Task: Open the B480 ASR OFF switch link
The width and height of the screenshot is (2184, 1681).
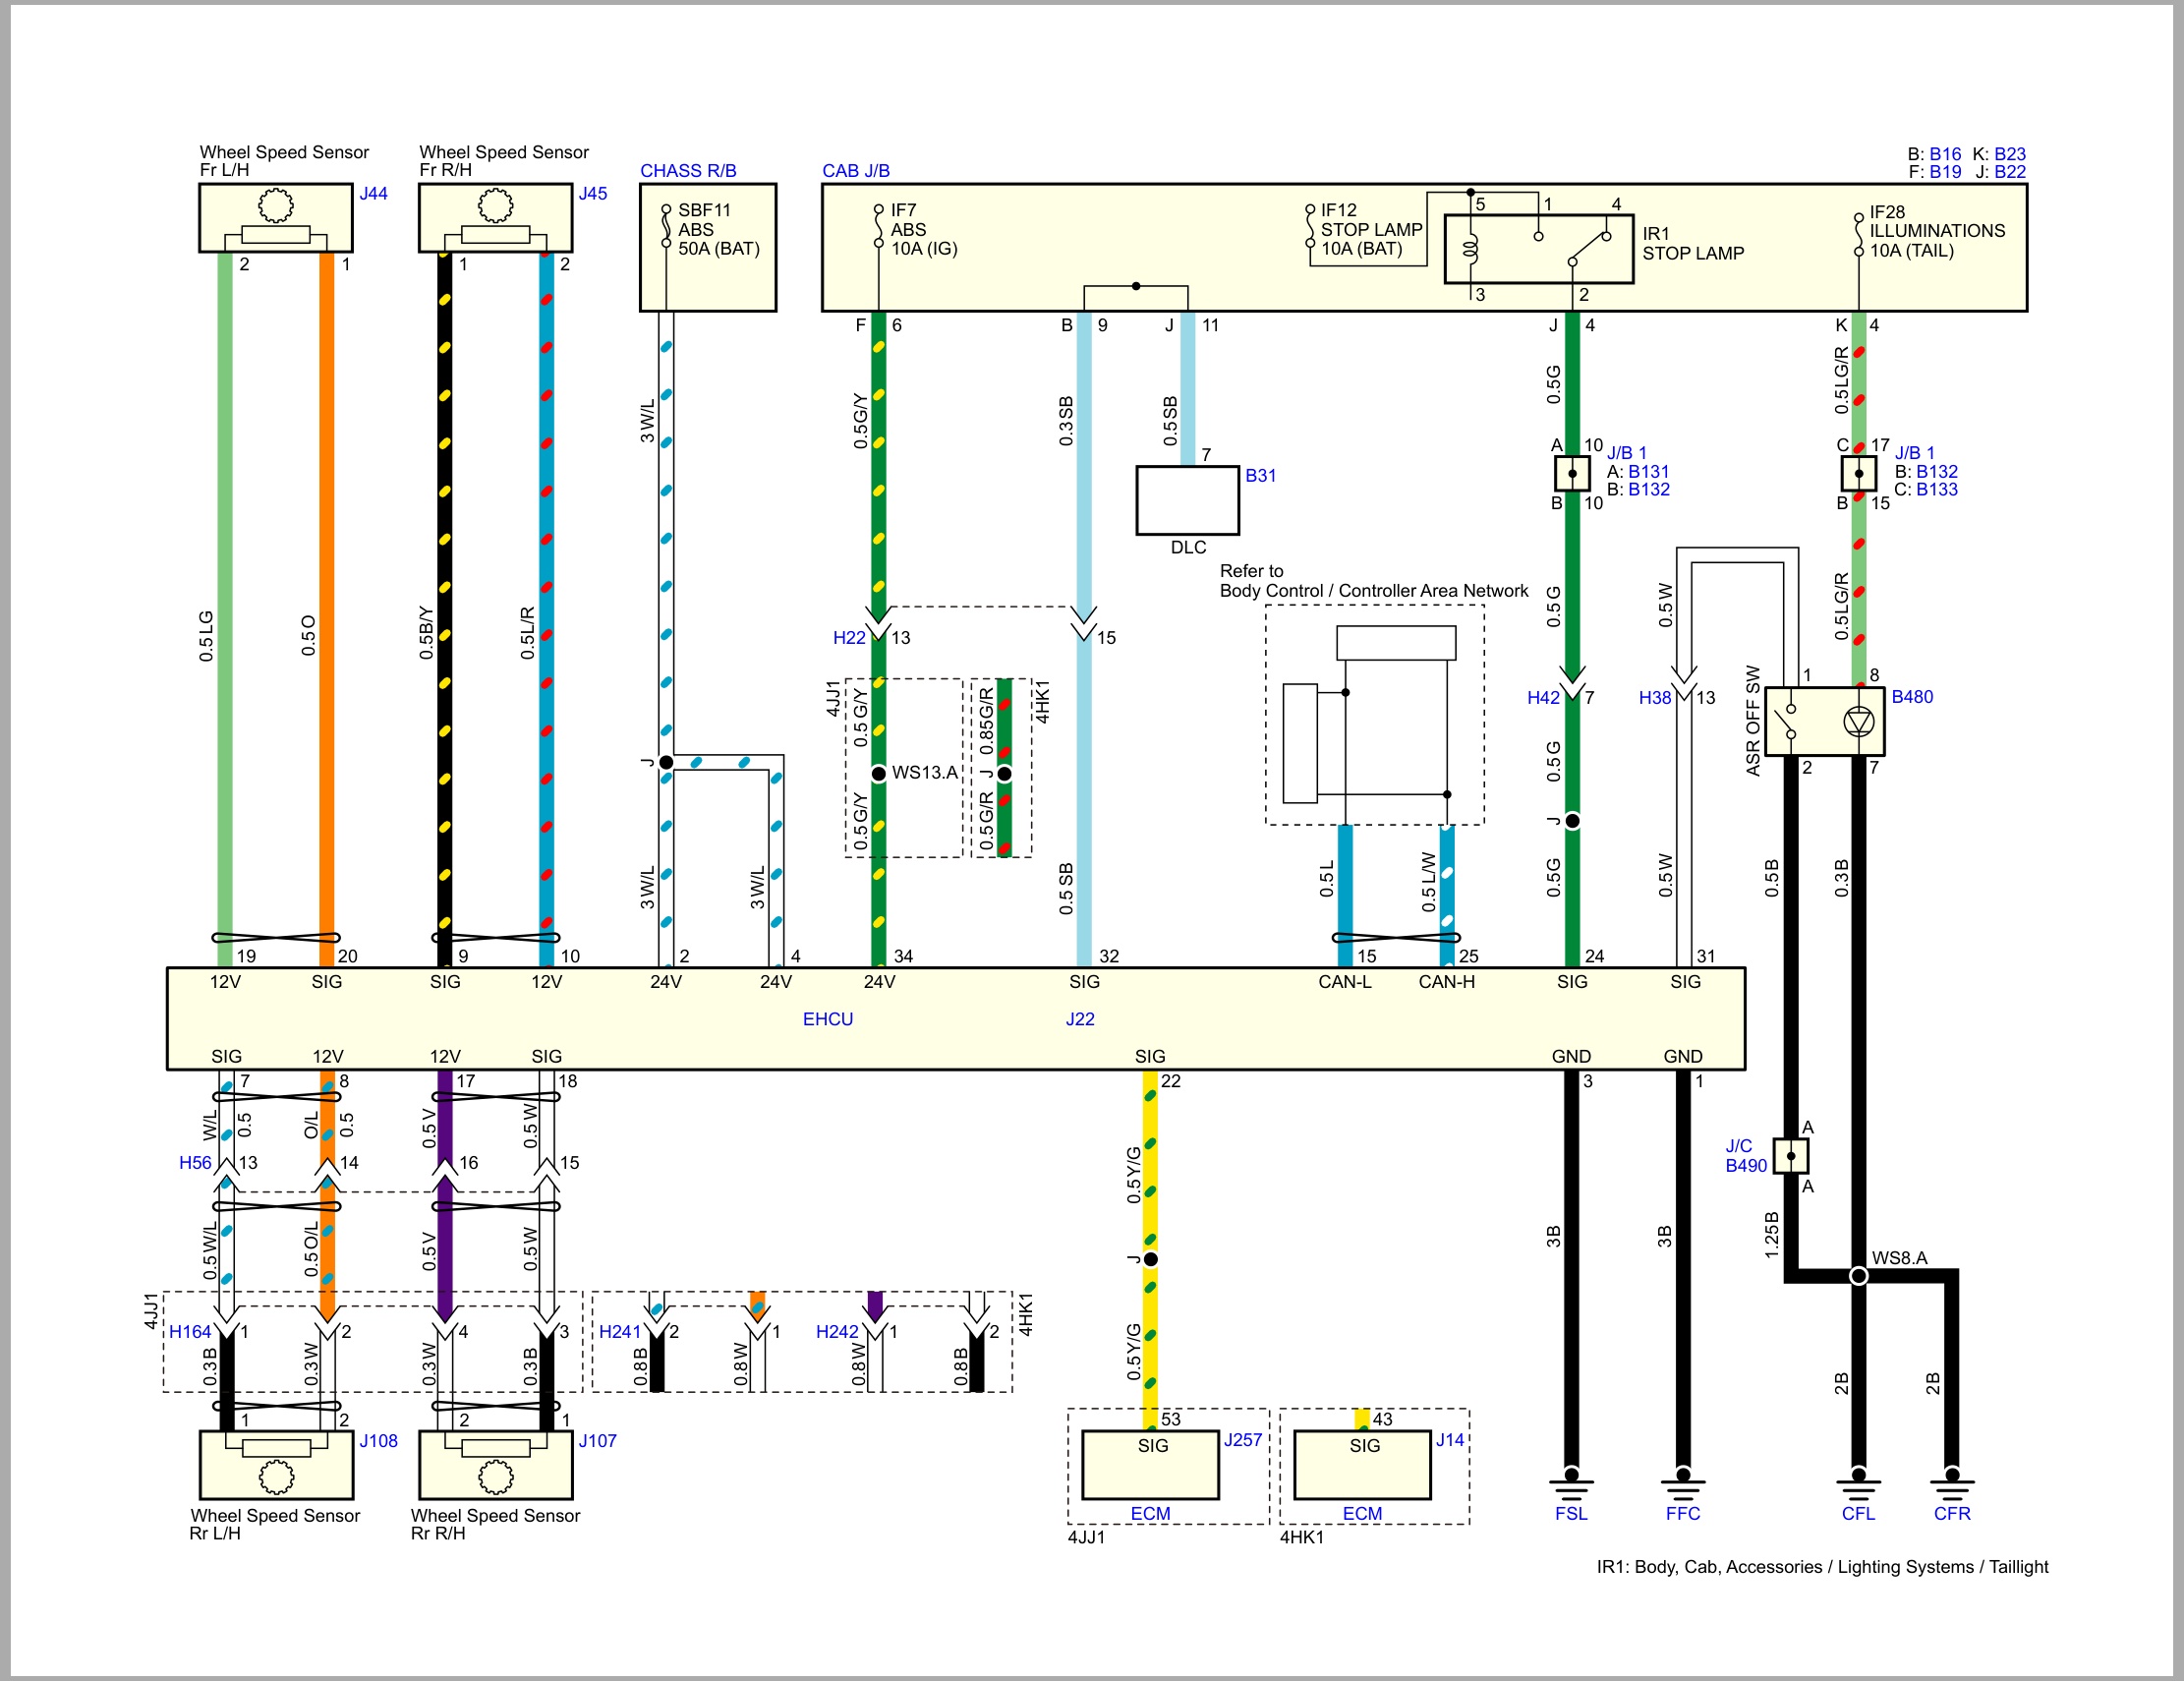Action: click(1912, 697)
